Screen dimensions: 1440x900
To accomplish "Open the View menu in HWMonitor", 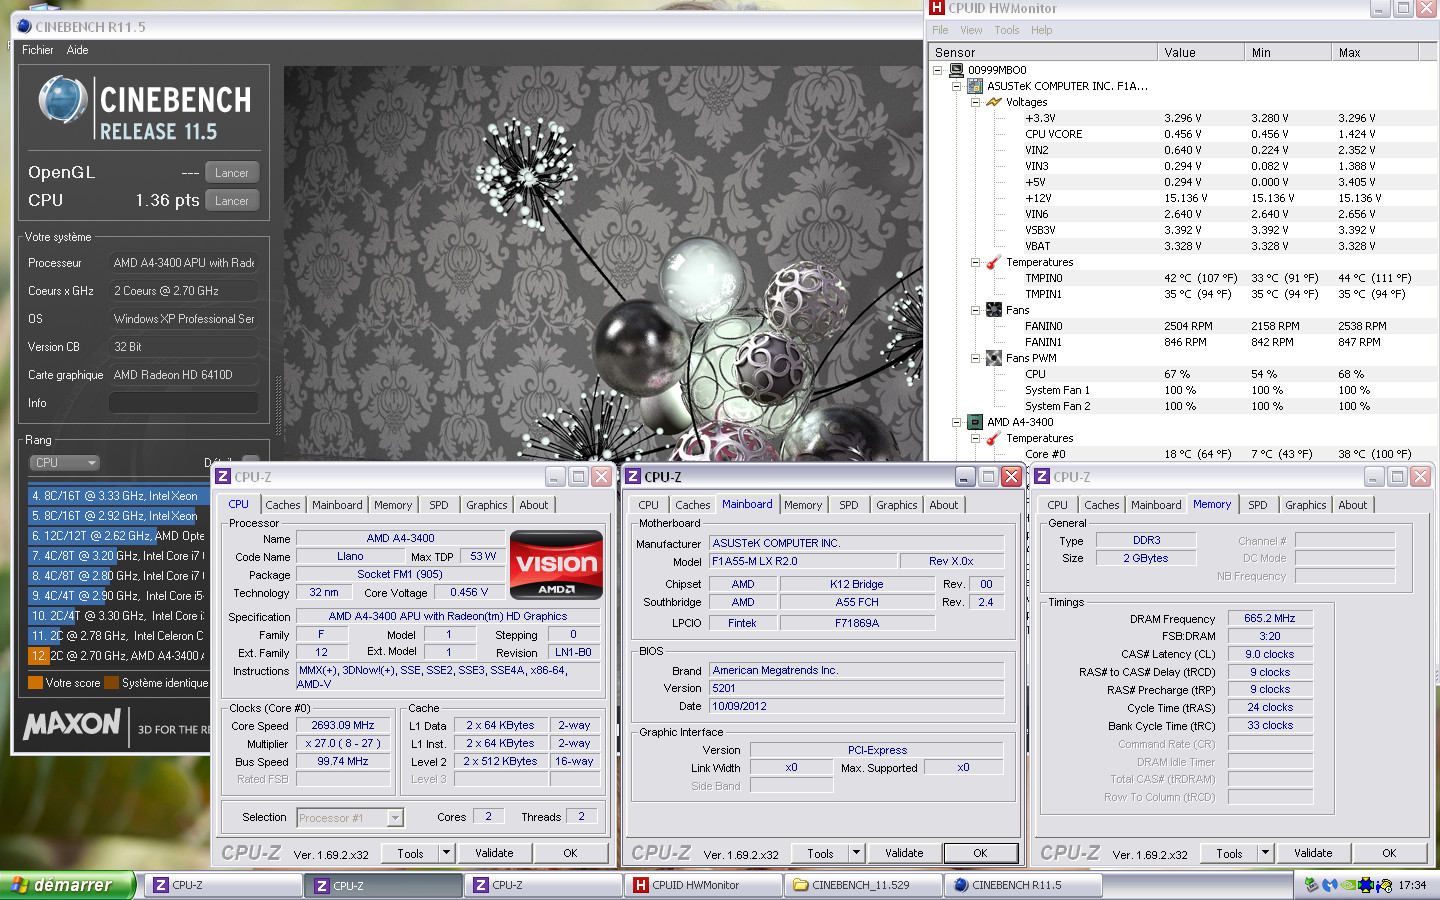I will (971, 30).
